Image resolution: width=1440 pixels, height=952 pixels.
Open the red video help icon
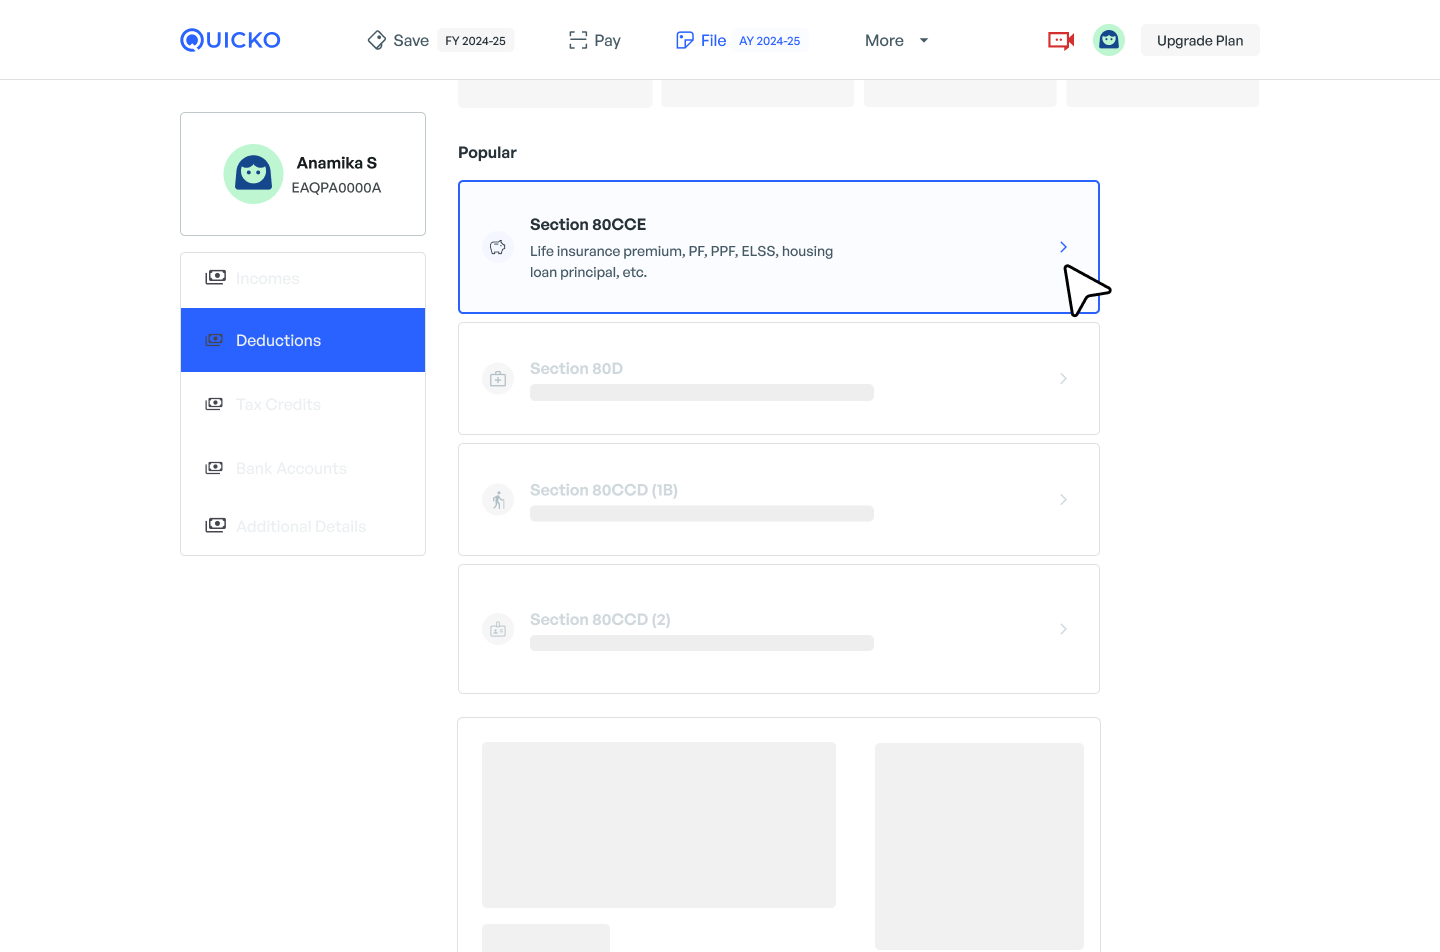click(x=1060, y=40)
